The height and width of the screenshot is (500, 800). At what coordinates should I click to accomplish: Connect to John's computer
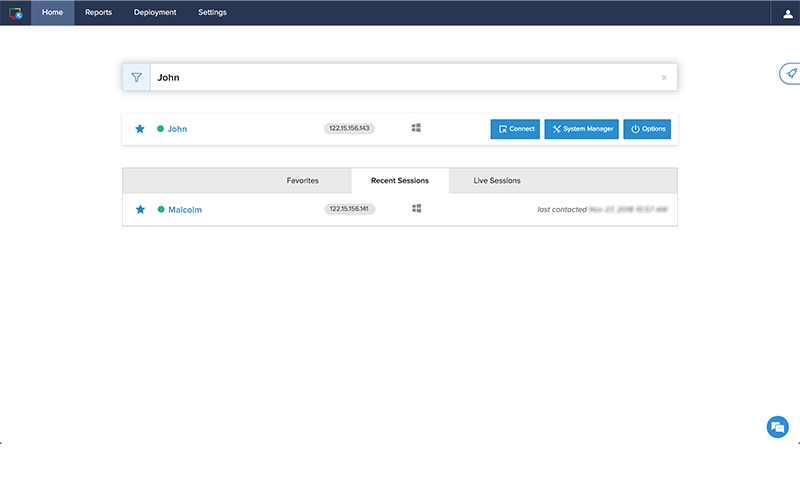coord(515,129)
